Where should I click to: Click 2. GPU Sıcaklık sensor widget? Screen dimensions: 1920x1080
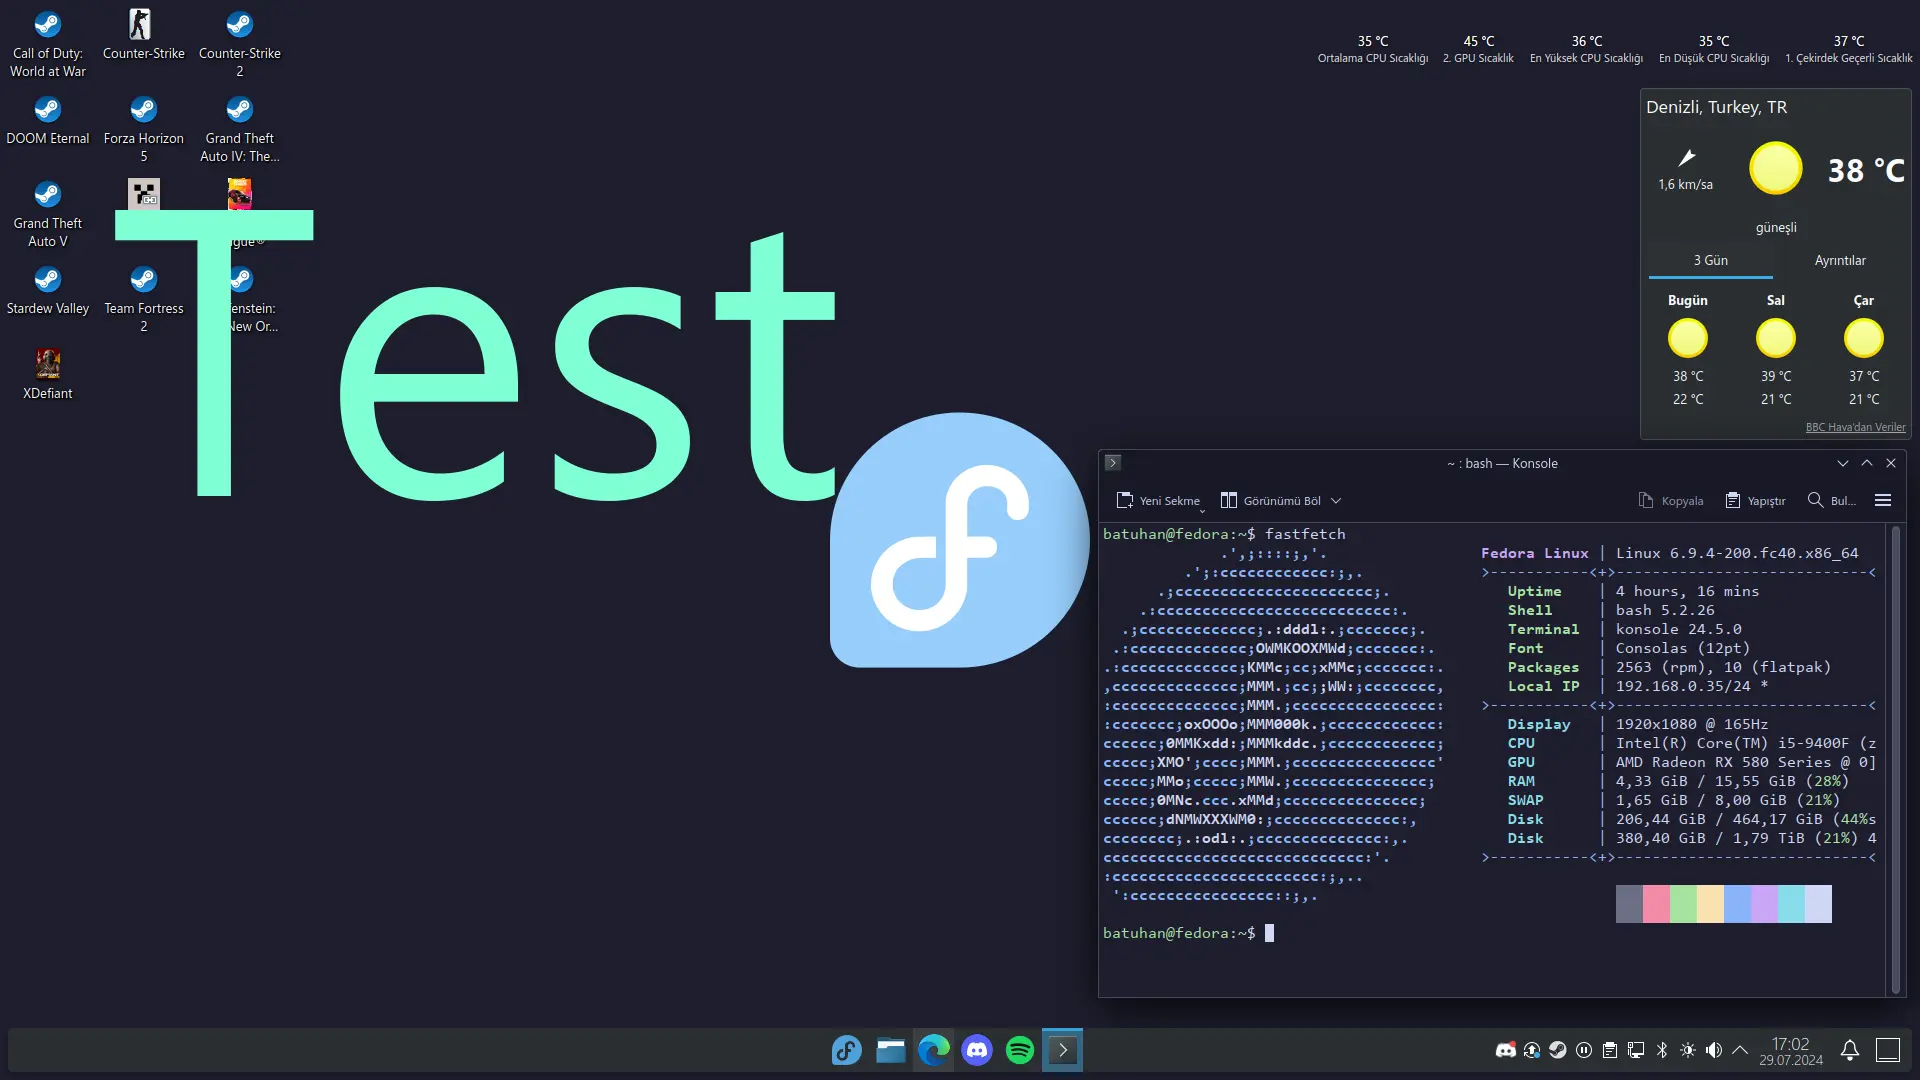coord(1478,49)
